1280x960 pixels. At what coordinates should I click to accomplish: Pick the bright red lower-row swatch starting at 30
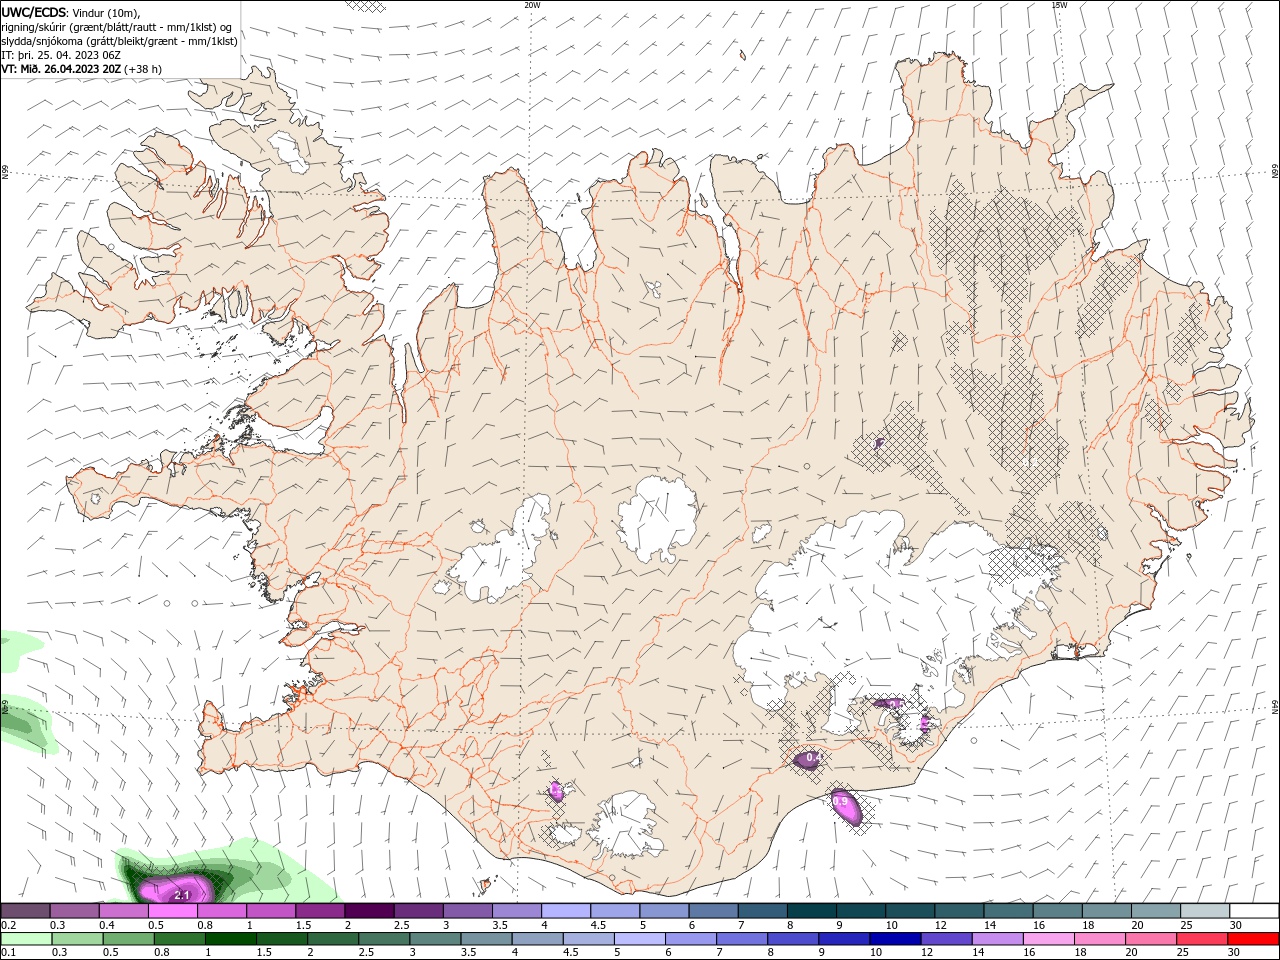tap(1252, 939)
